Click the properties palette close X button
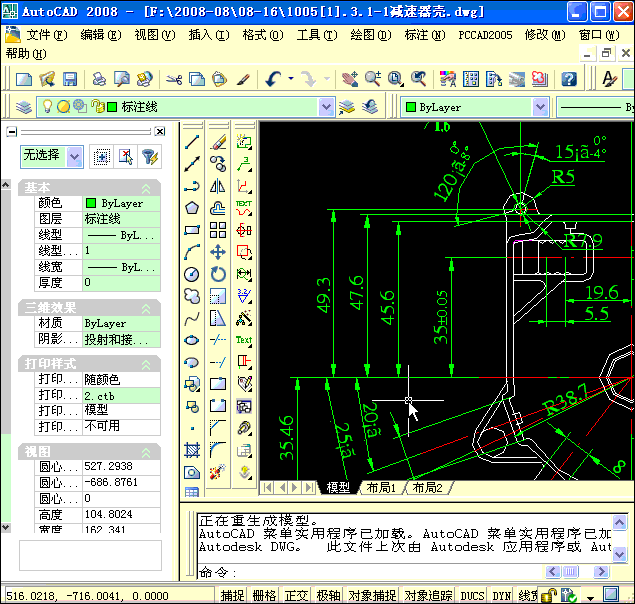 [x=160, y=131]
